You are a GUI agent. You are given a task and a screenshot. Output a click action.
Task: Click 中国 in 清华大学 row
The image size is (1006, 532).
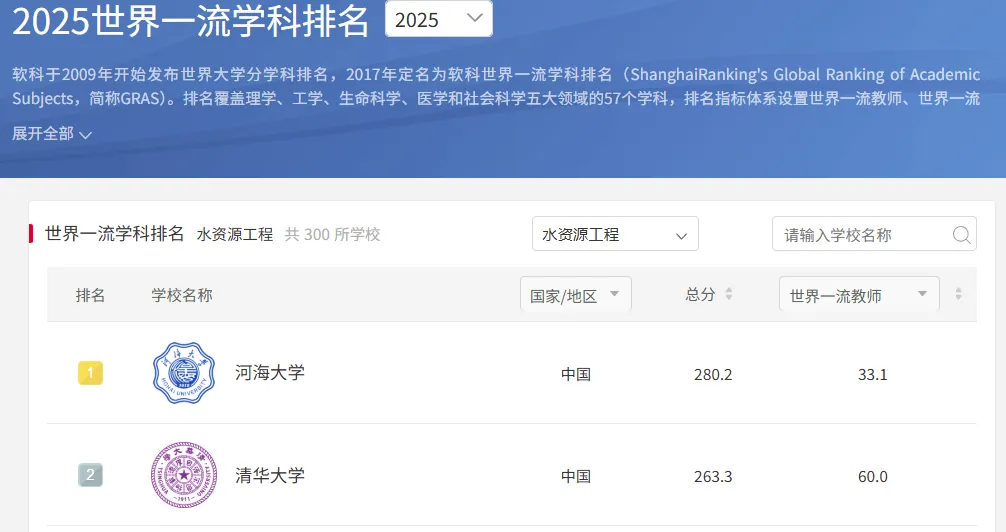pos(575,476)
